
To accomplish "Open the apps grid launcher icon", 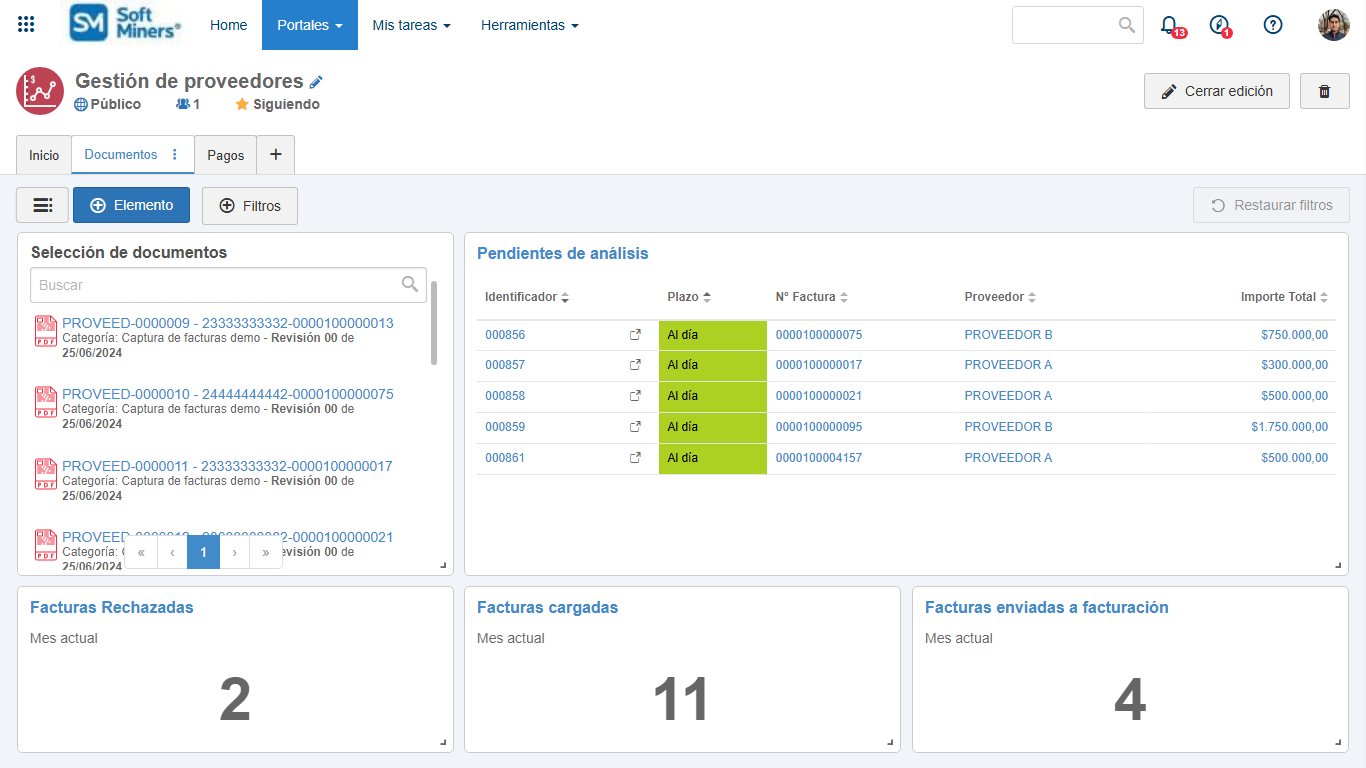I will (26, 25).
